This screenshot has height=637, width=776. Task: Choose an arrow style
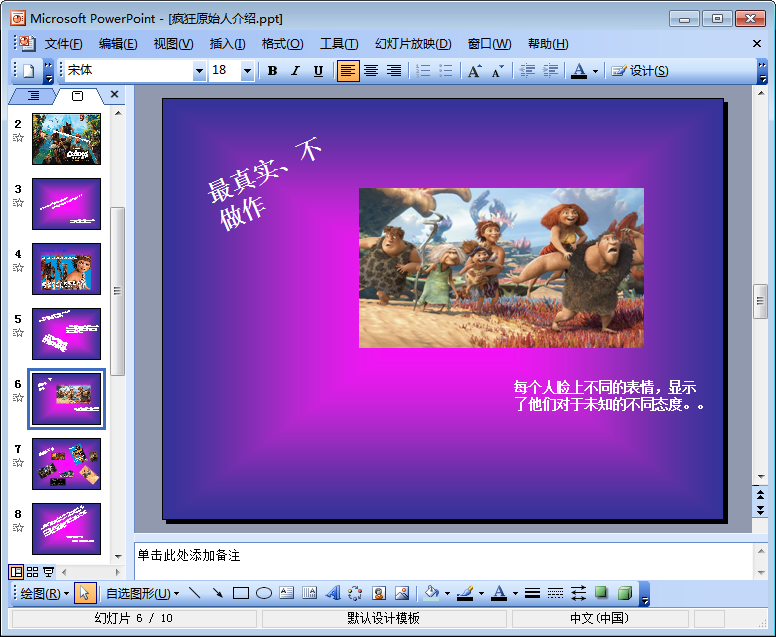pos(578,593)
